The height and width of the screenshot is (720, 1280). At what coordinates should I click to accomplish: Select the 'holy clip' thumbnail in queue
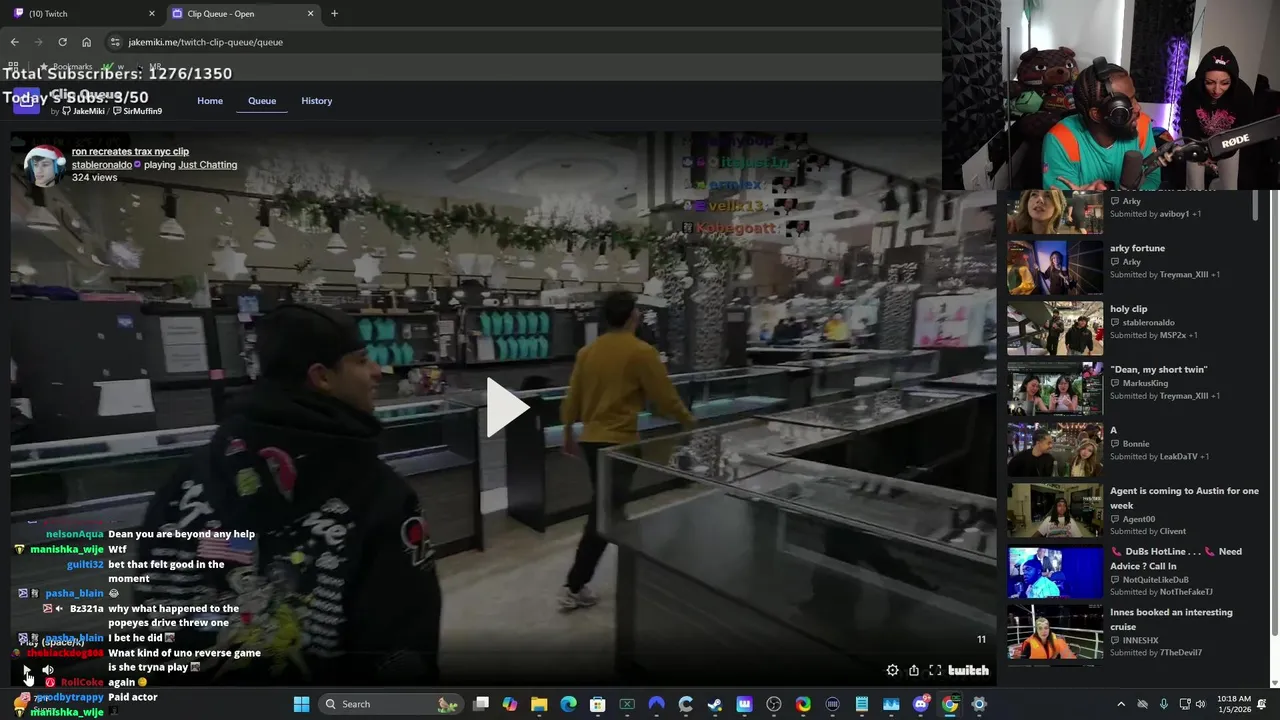(1055, 328)
